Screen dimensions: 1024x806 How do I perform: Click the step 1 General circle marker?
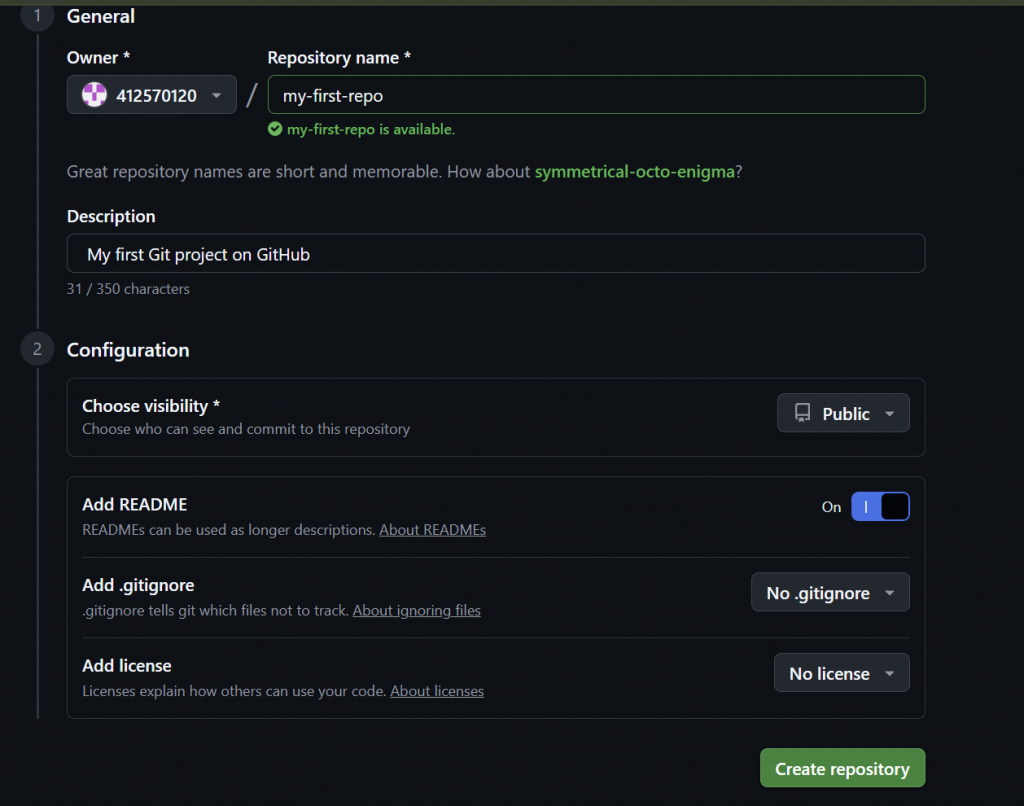[x=37, y=16]
